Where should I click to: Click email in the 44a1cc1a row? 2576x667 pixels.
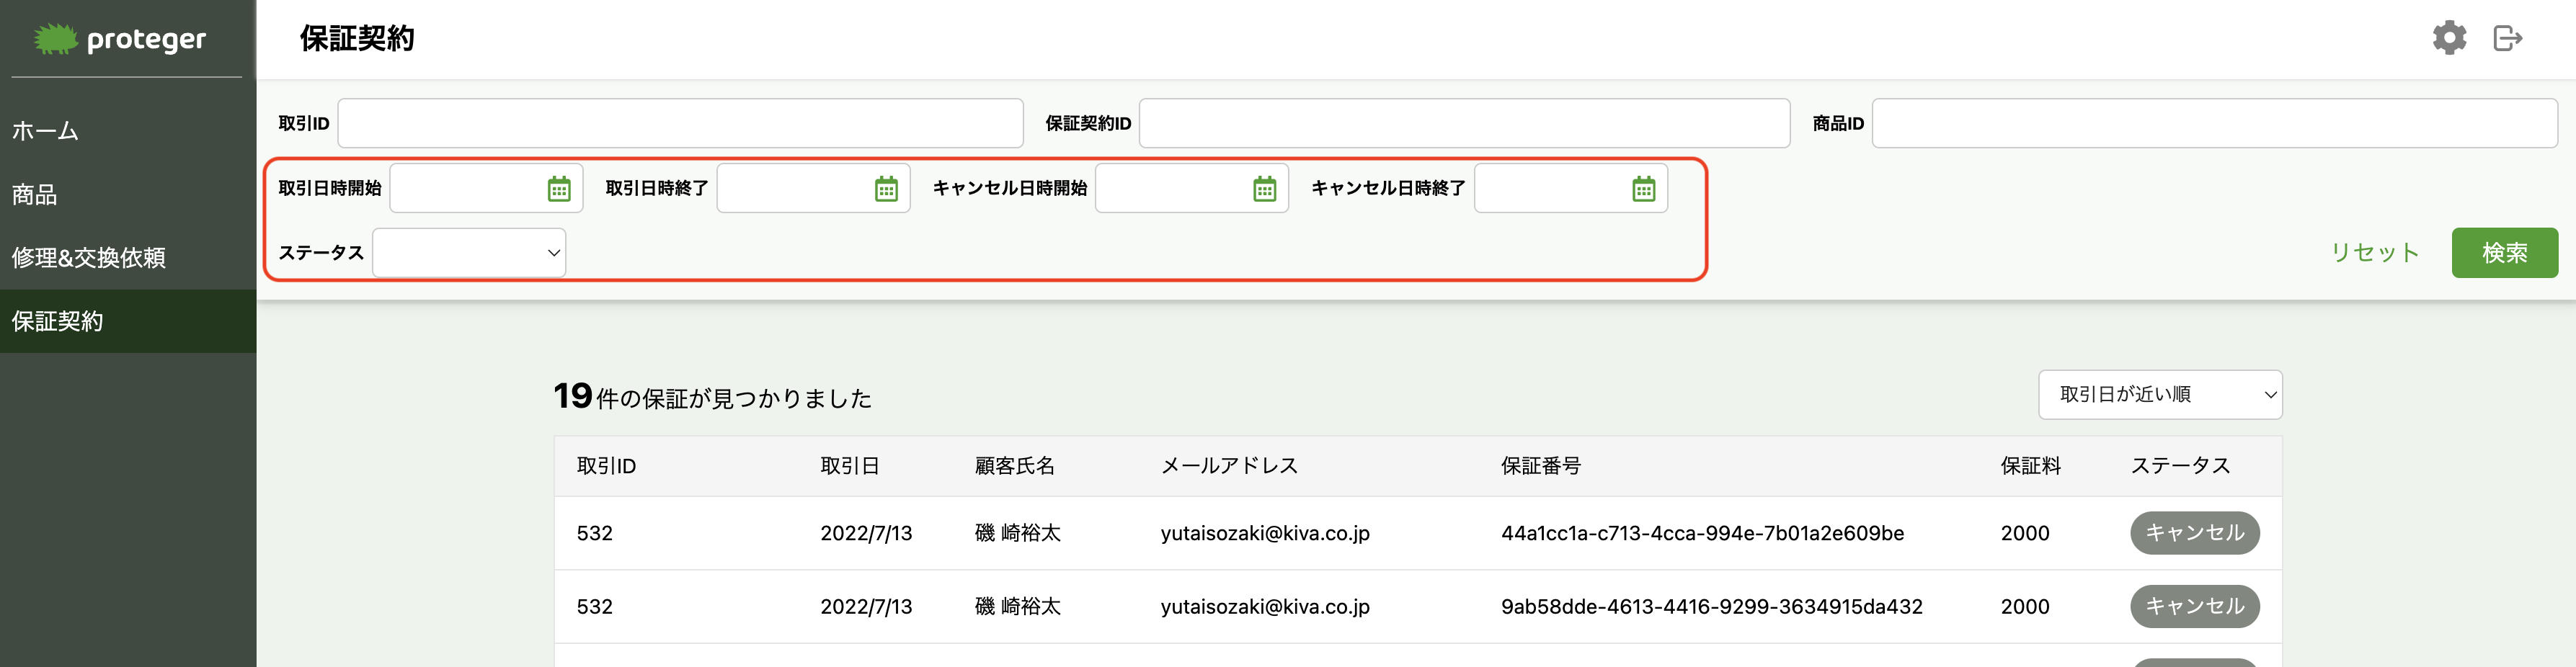(1265, 533)
